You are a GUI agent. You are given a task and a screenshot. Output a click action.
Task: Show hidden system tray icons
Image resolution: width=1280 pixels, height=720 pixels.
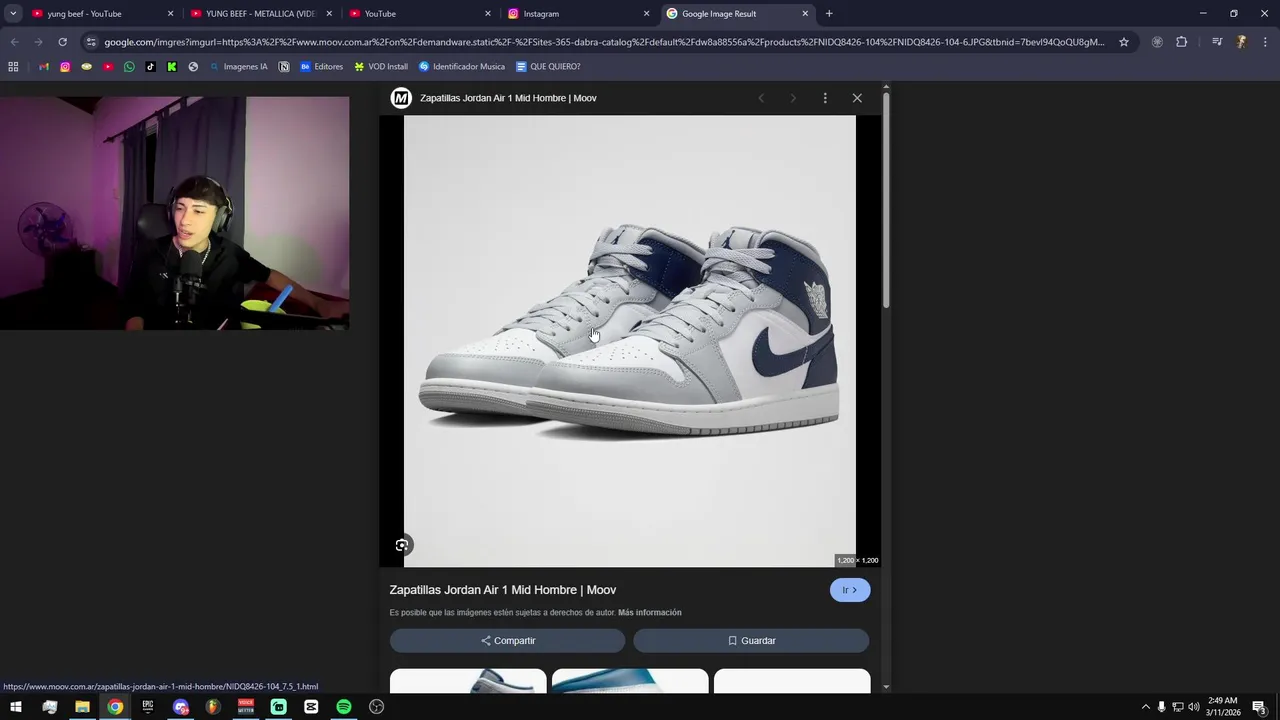point(1146,707)
